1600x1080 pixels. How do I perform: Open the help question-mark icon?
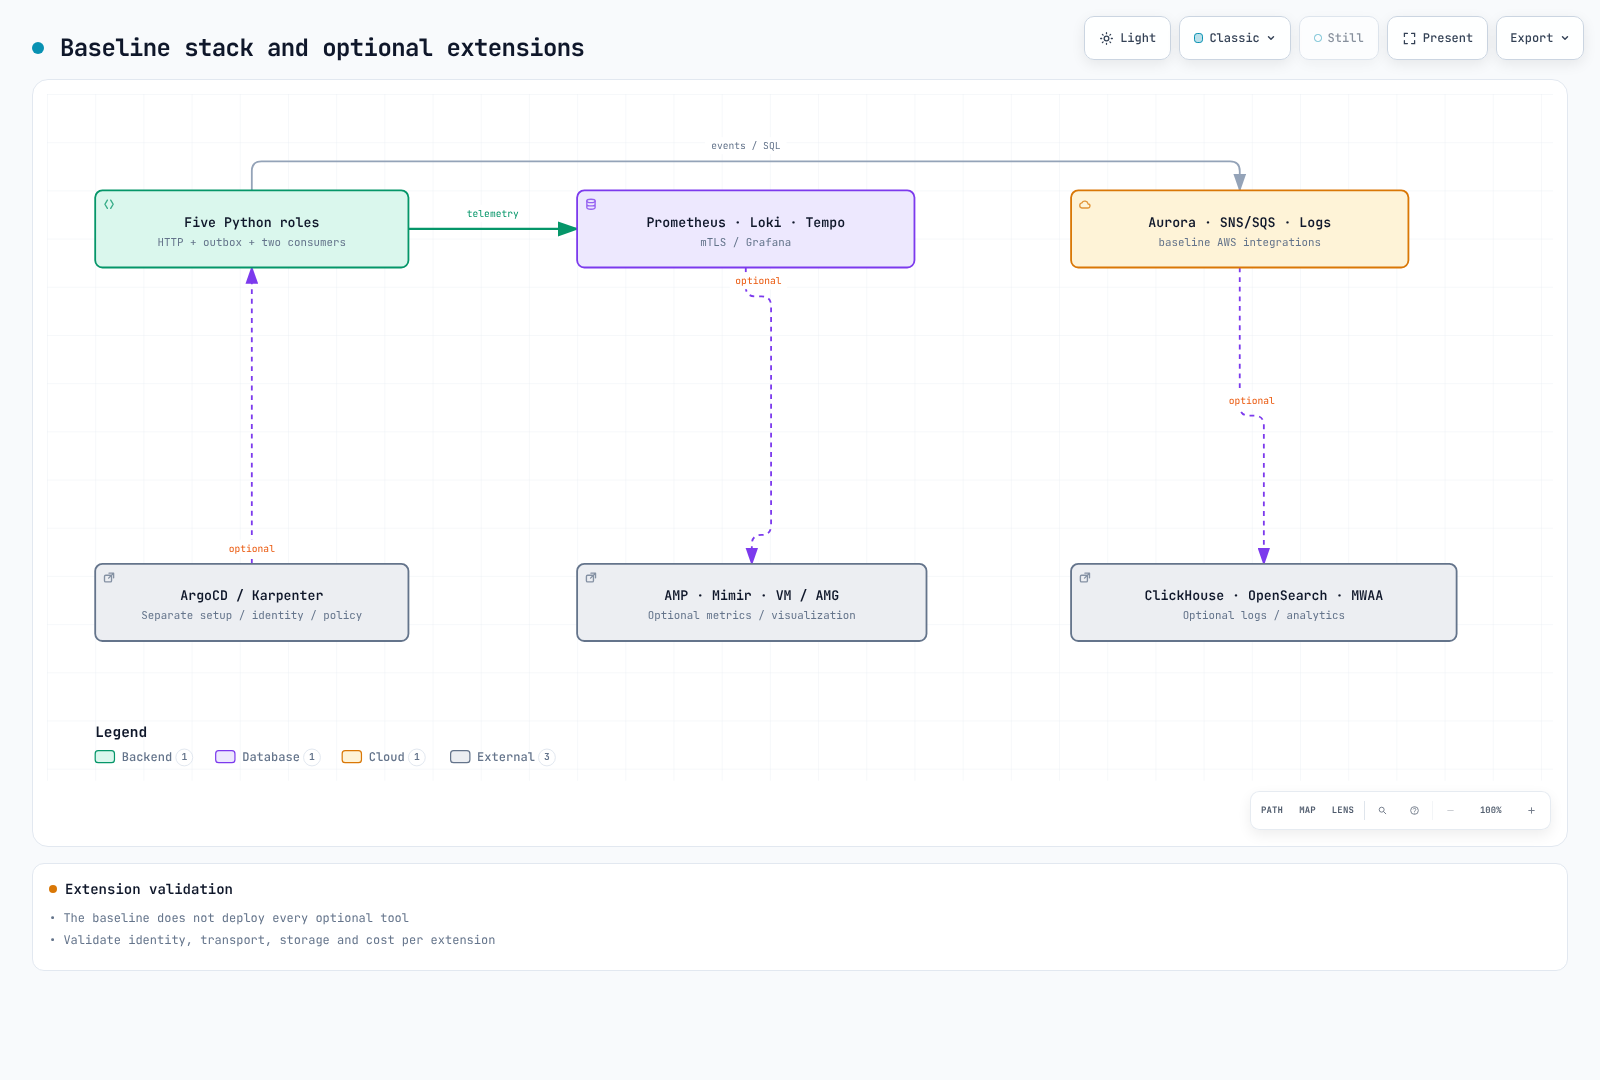(x=1414, y=810)
